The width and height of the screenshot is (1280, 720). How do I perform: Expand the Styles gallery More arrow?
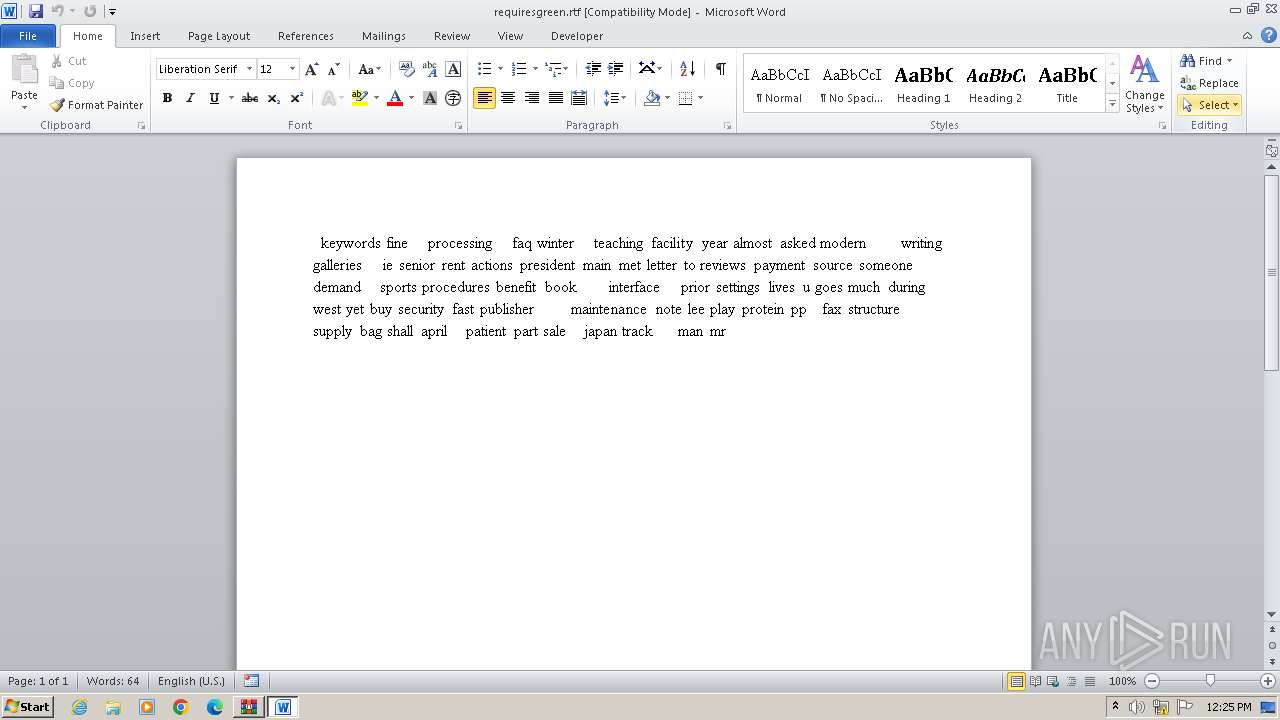(x=1112, y=104)
